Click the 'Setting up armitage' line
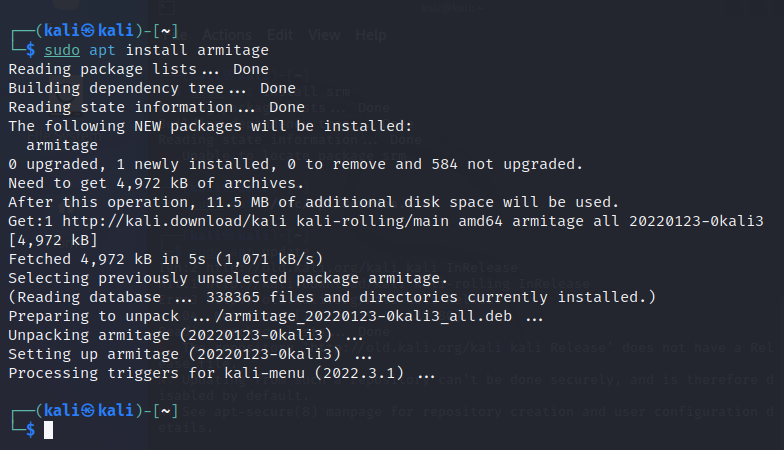The image size is (784, 450). [190, 354]
